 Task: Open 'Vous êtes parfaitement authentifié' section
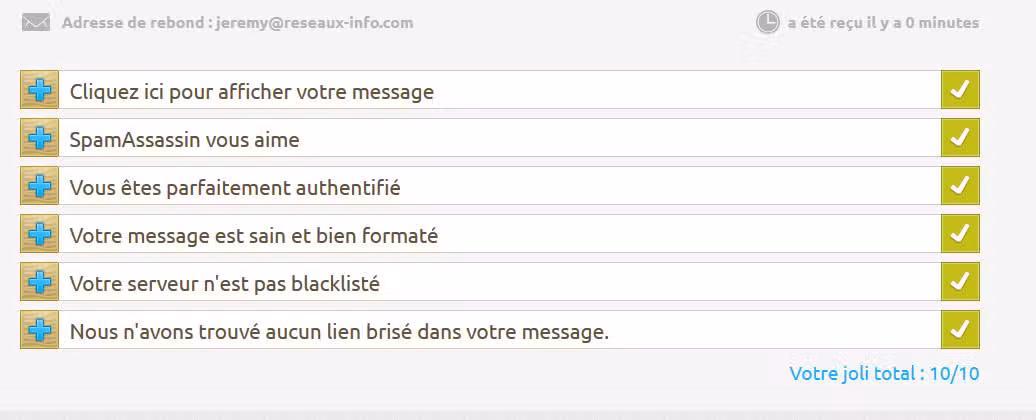tap(235, 188)
